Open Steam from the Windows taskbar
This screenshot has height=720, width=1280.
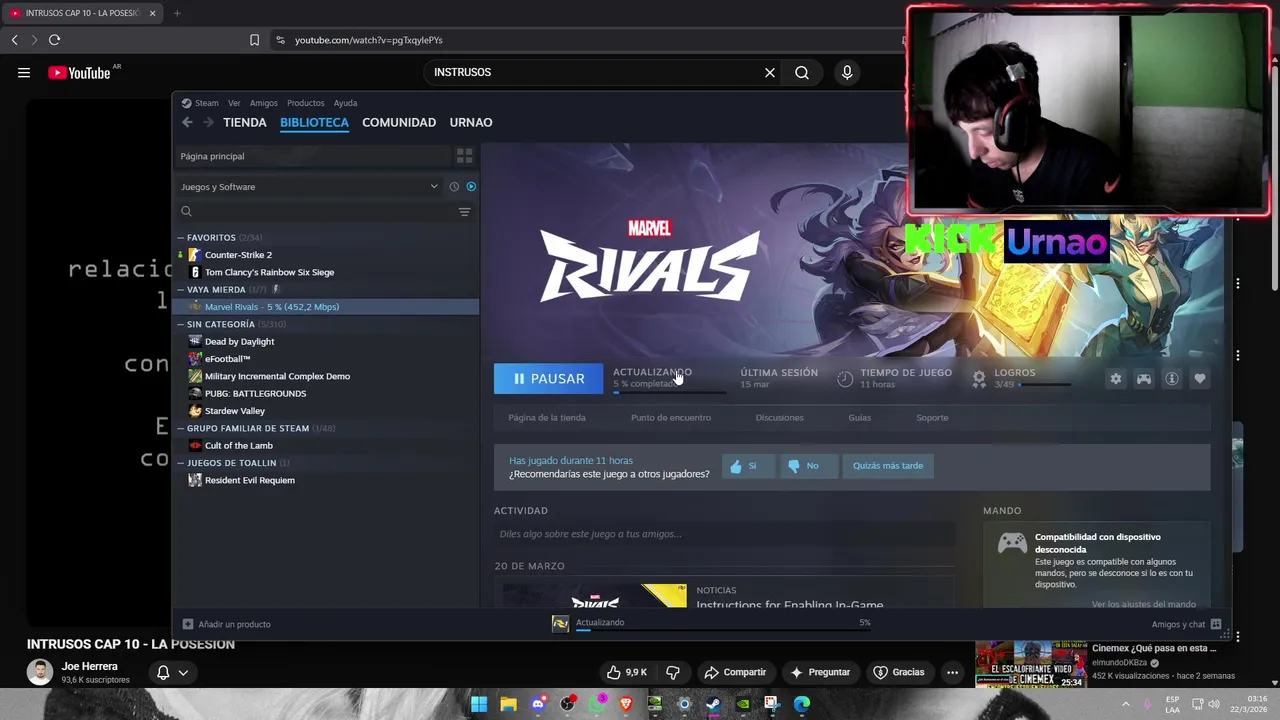click(x=713, y=704)
